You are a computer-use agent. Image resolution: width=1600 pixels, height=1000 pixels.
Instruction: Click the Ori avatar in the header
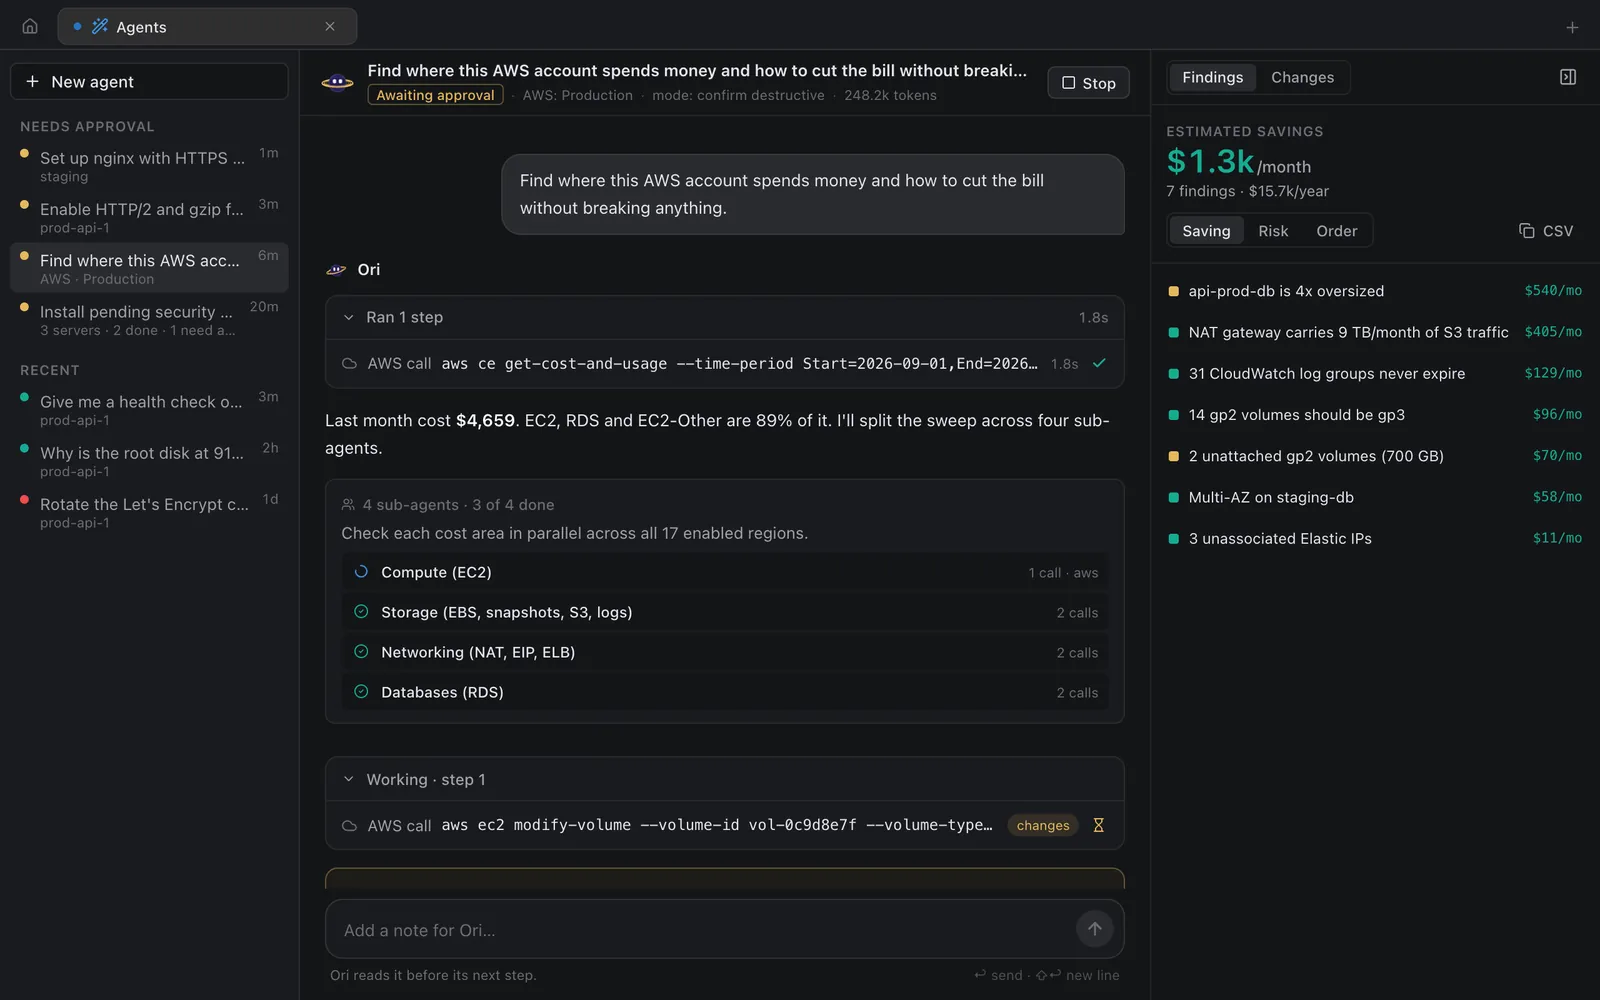pyautogui.click(x=337, y=82)
